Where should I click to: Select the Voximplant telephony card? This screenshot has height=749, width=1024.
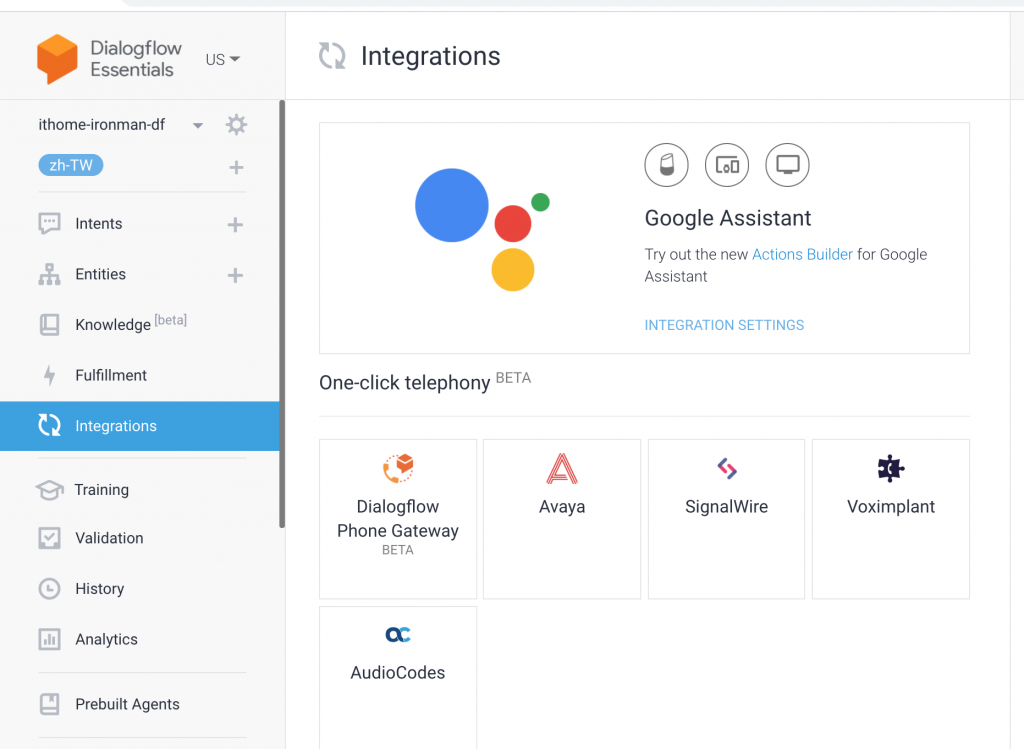click(x=891, y=519)
